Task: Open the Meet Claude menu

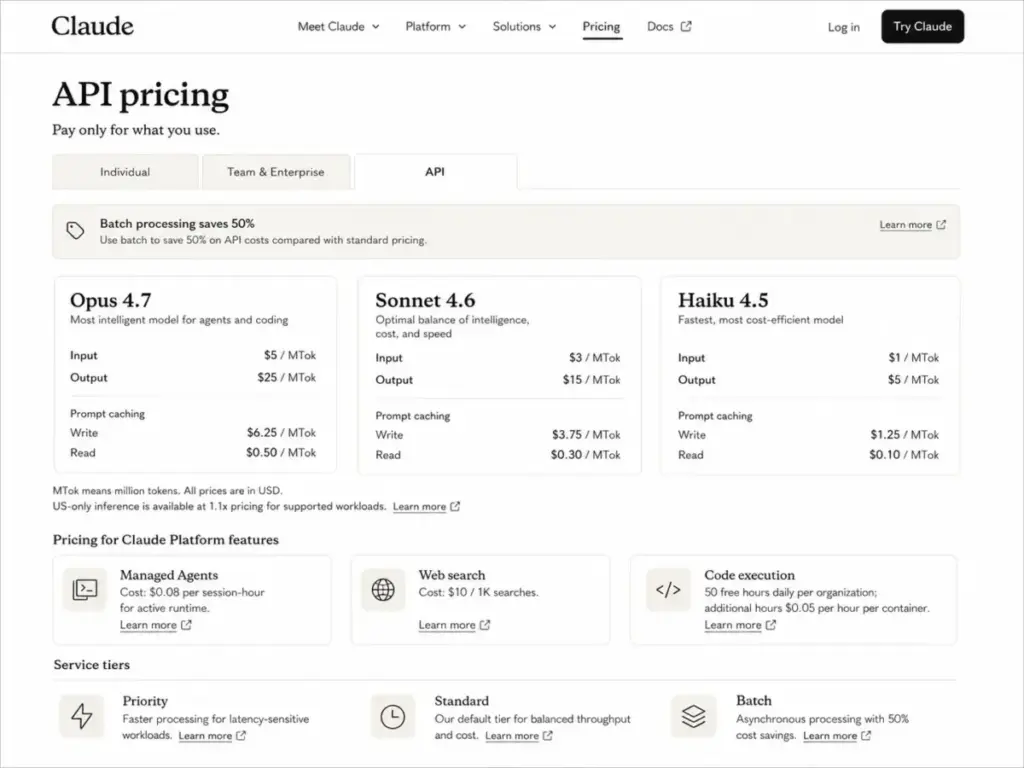Action: point(338,27)
